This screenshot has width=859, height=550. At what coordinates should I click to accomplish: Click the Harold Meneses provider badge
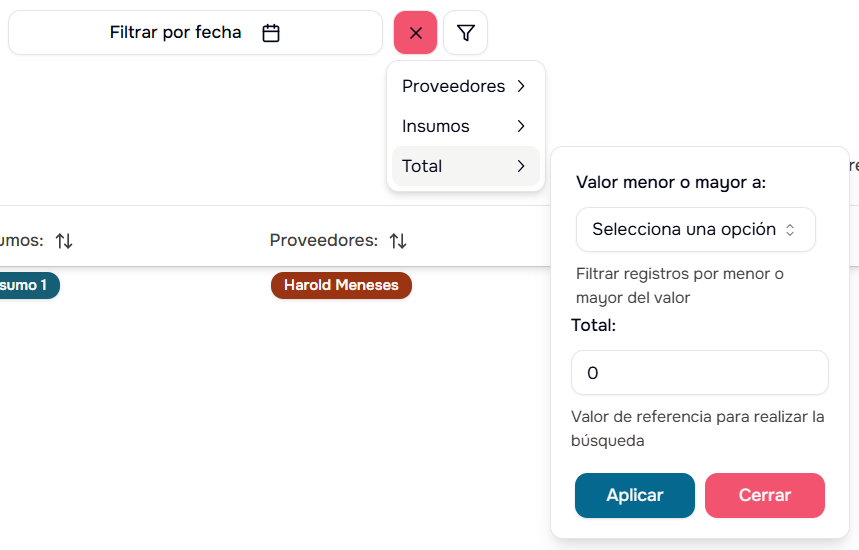[x=341, y=285]
